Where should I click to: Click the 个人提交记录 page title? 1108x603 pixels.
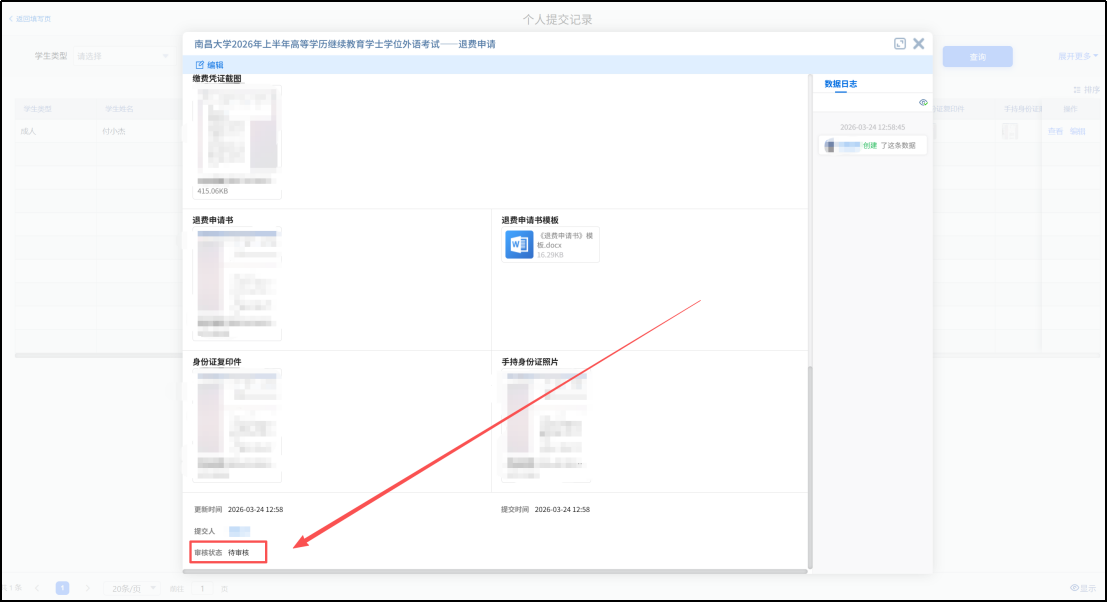(558, 20)
